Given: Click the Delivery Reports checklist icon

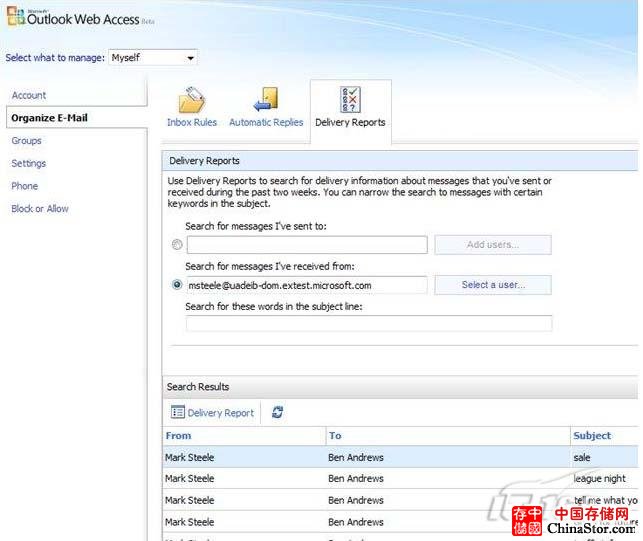Looking at the screenshot, I should coord(350,99).
